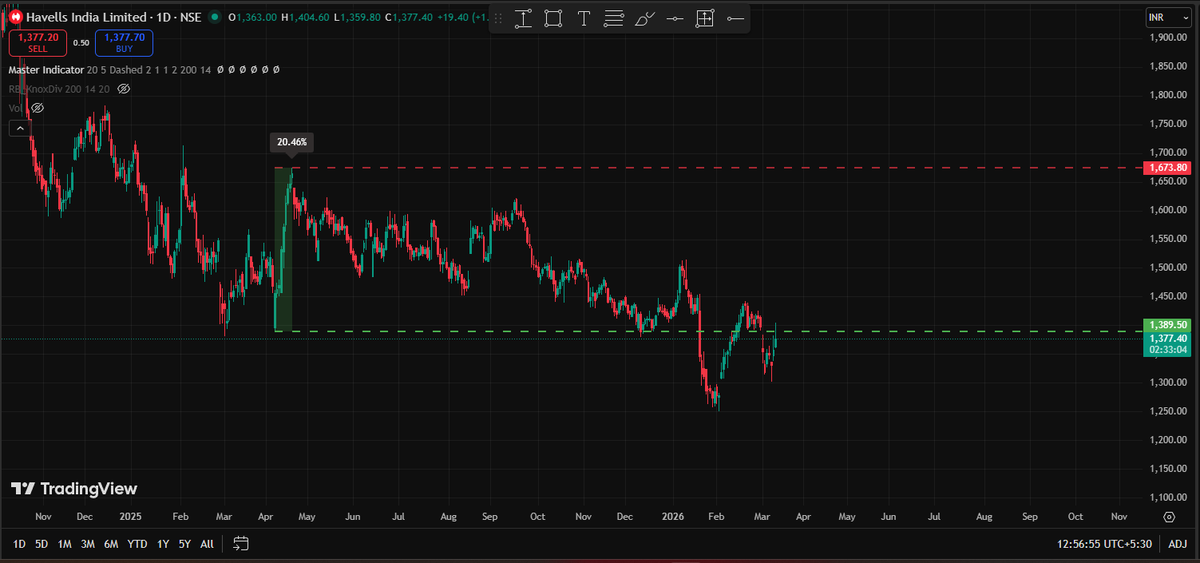Click the 1,500.00 price axis label

[x=1167, y=268]
